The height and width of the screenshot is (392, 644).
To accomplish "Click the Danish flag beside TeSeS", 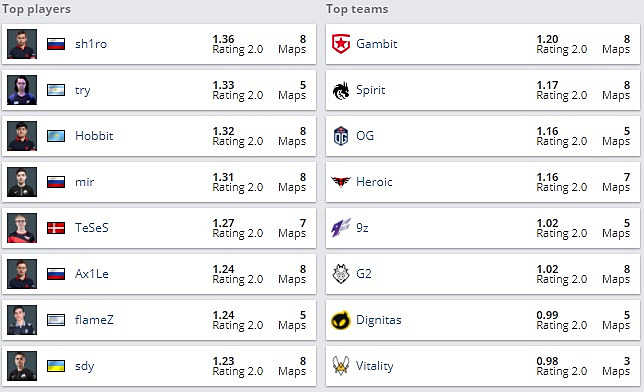I will coord(56,228).
